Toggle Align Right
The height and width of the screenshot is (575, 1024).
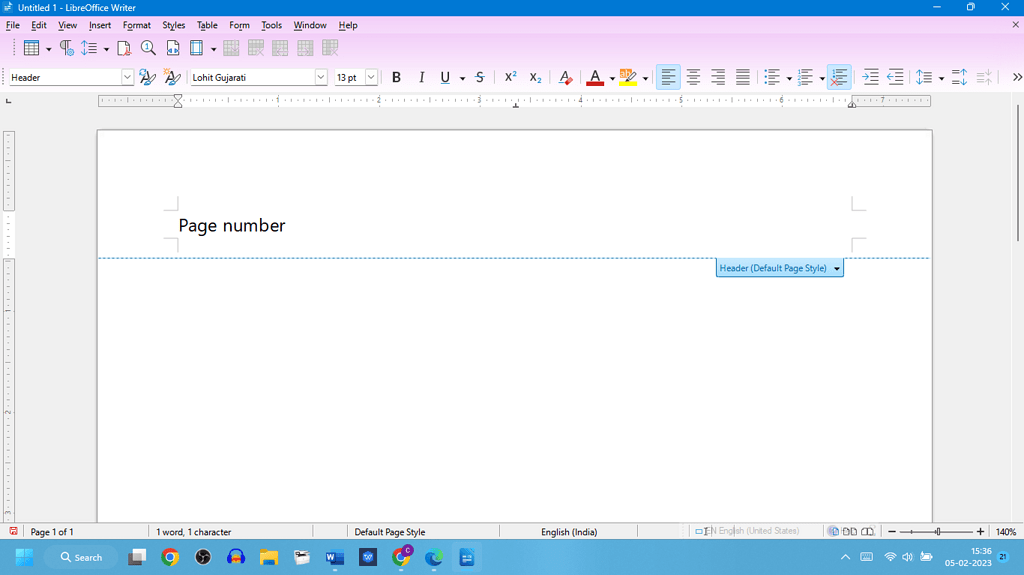pyautogui.click(x=718, y=77)
